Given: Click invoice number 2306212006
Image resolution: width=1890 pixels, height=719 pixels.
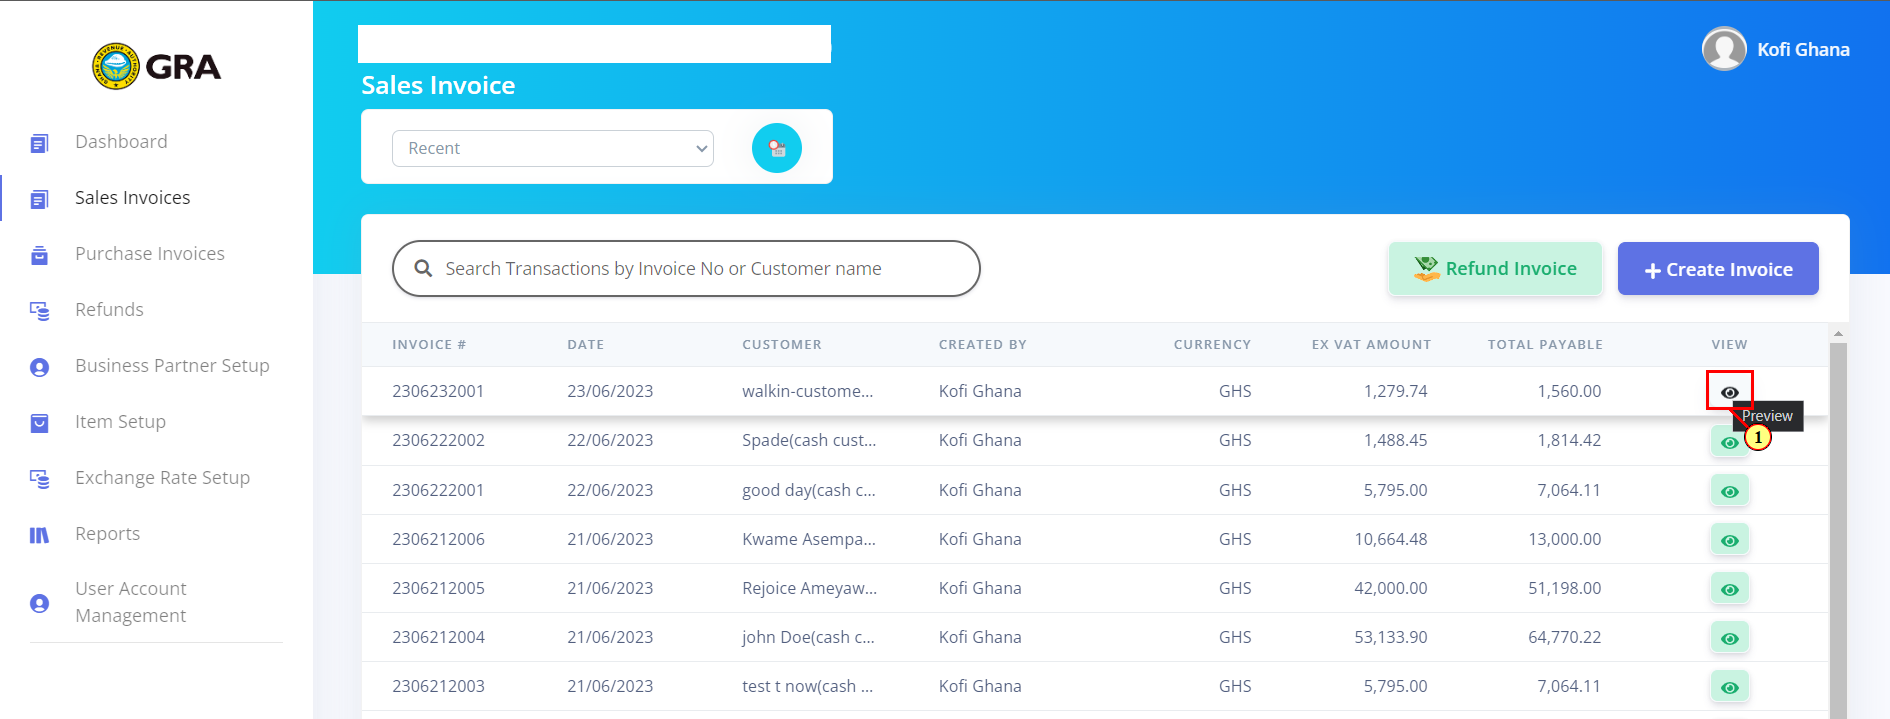Looking at the screenshot, I should 438,539.
